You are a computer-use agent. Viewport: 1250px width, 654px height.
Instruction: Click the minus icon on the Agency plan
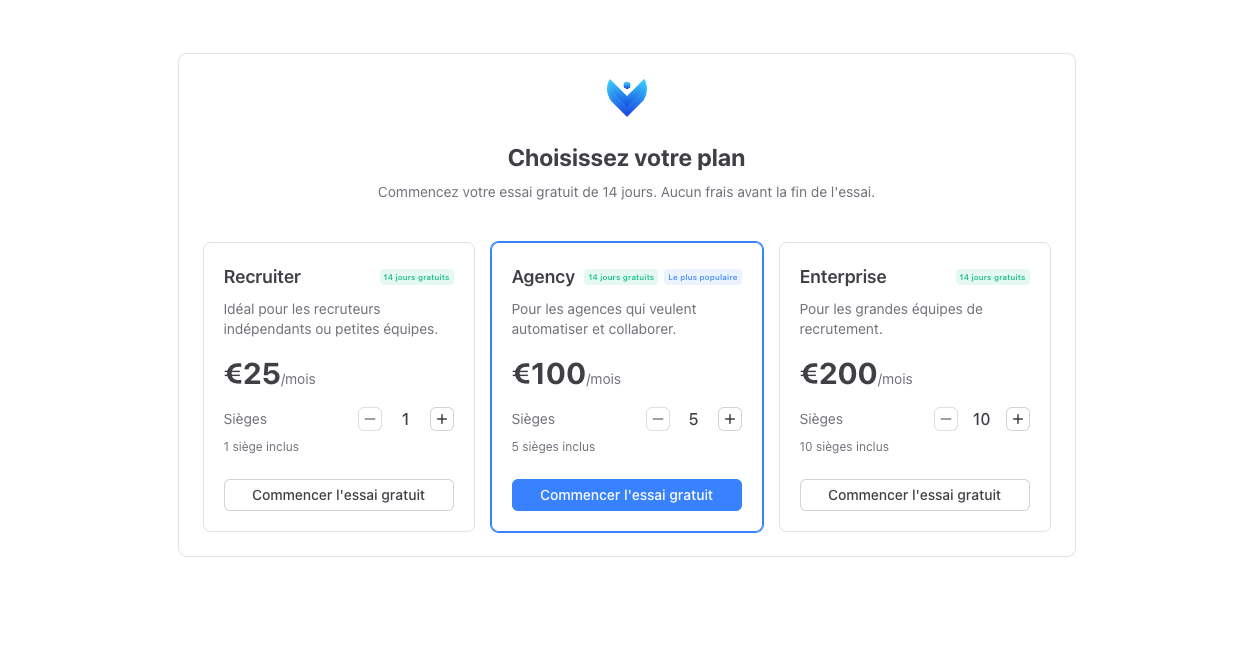[658, 419]
